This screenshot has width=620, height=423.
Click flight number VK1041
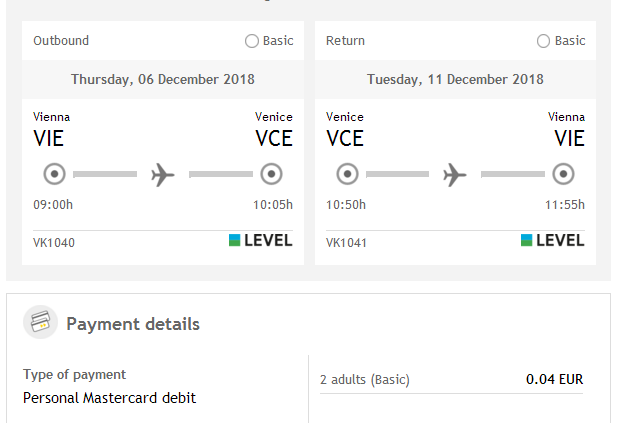[346, 242]
